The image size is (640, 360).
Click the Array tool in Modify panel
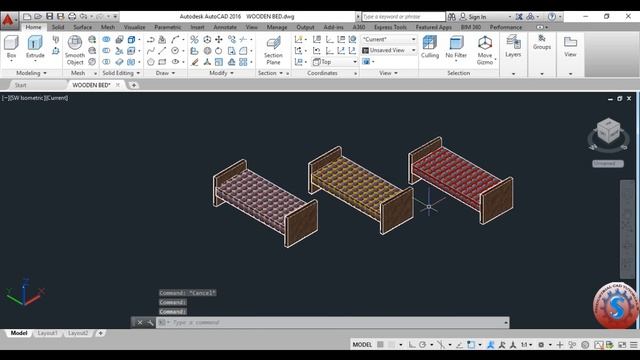tap(243, 62)
